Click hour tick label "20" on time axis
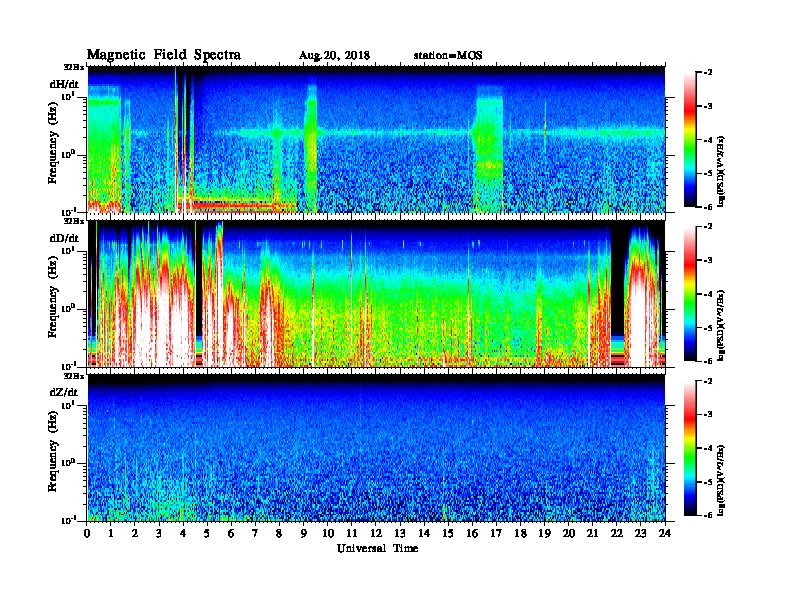This screenshot has width=792, height=612. 569,534
